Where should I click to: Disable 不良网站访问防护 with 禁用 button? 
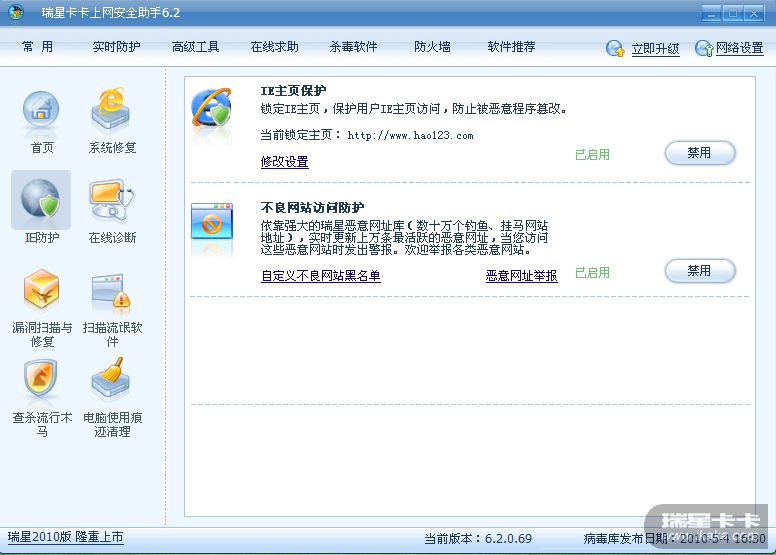700,271
